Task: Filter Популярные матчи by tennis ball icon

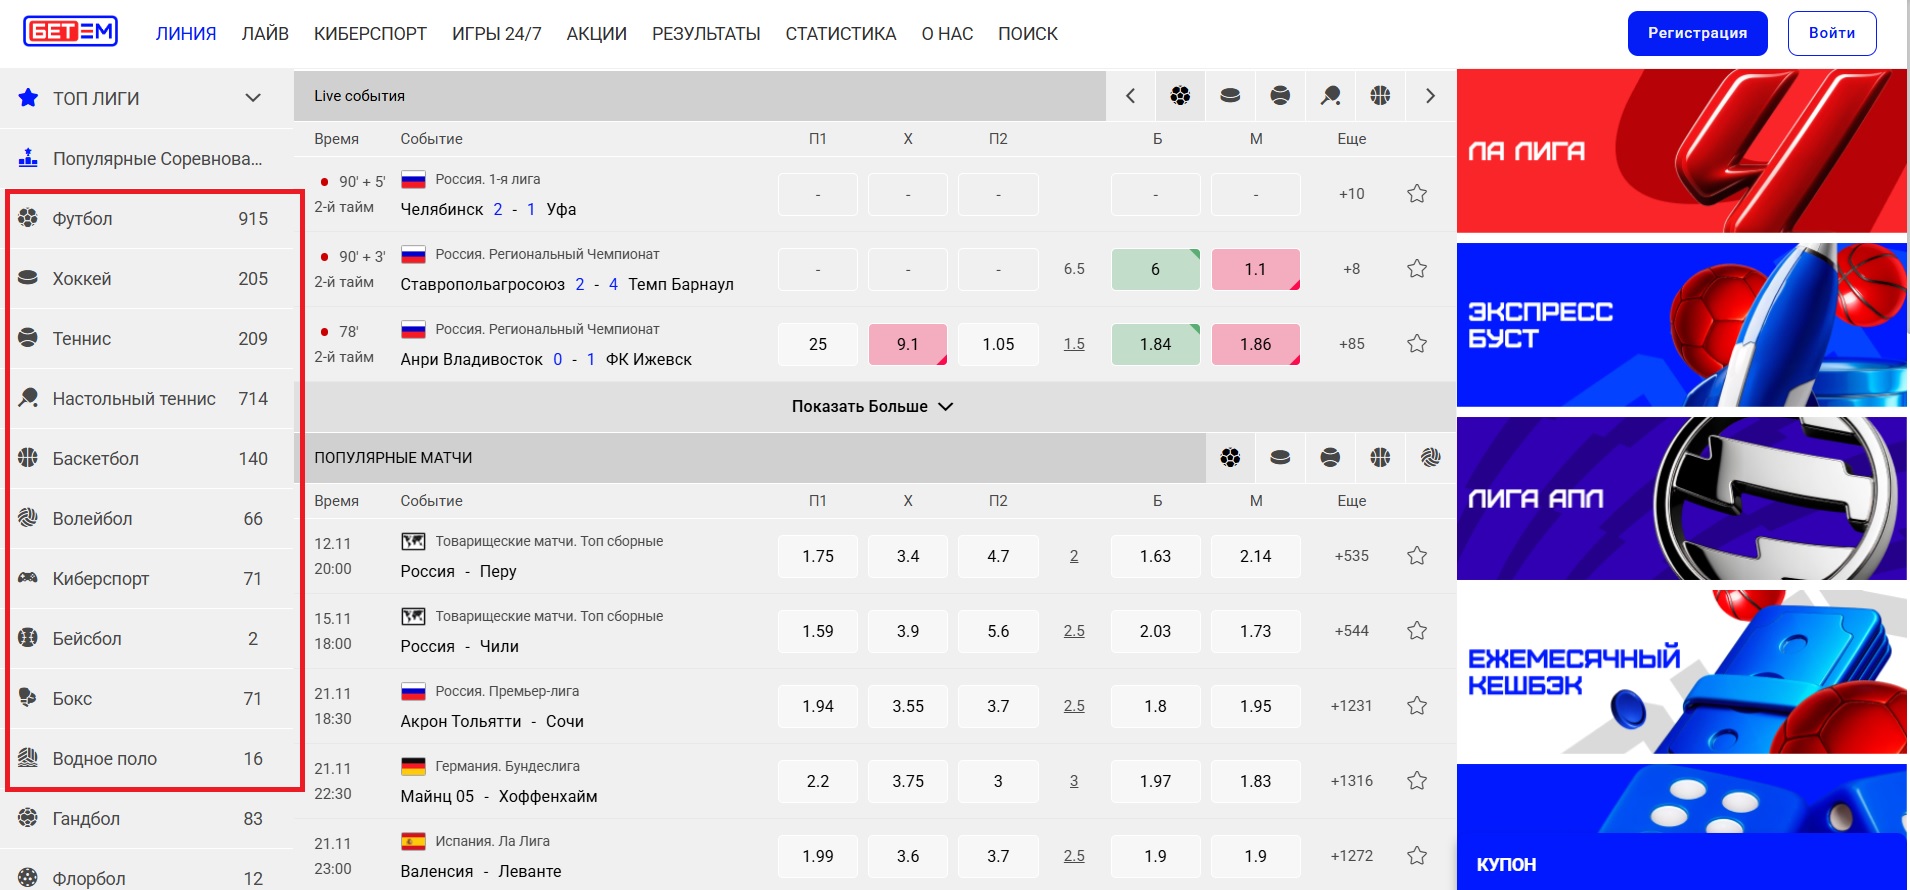Action: click(x=1330, y=458)
